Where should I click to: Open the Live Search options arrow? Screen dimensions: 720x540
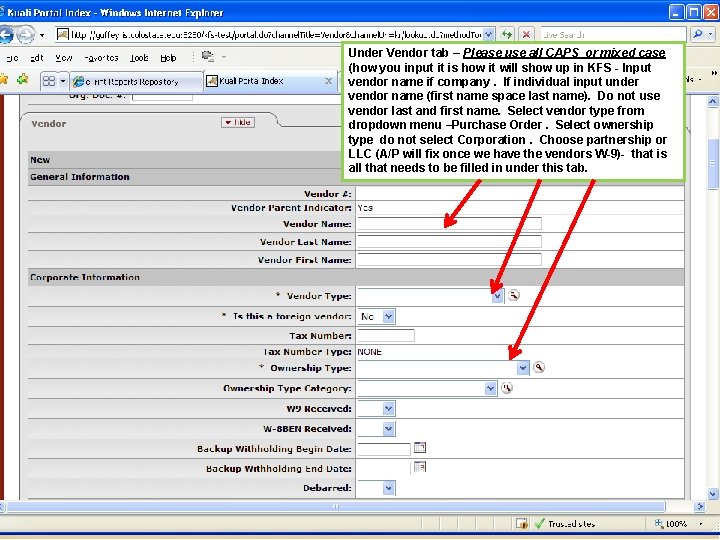point(711,34)
